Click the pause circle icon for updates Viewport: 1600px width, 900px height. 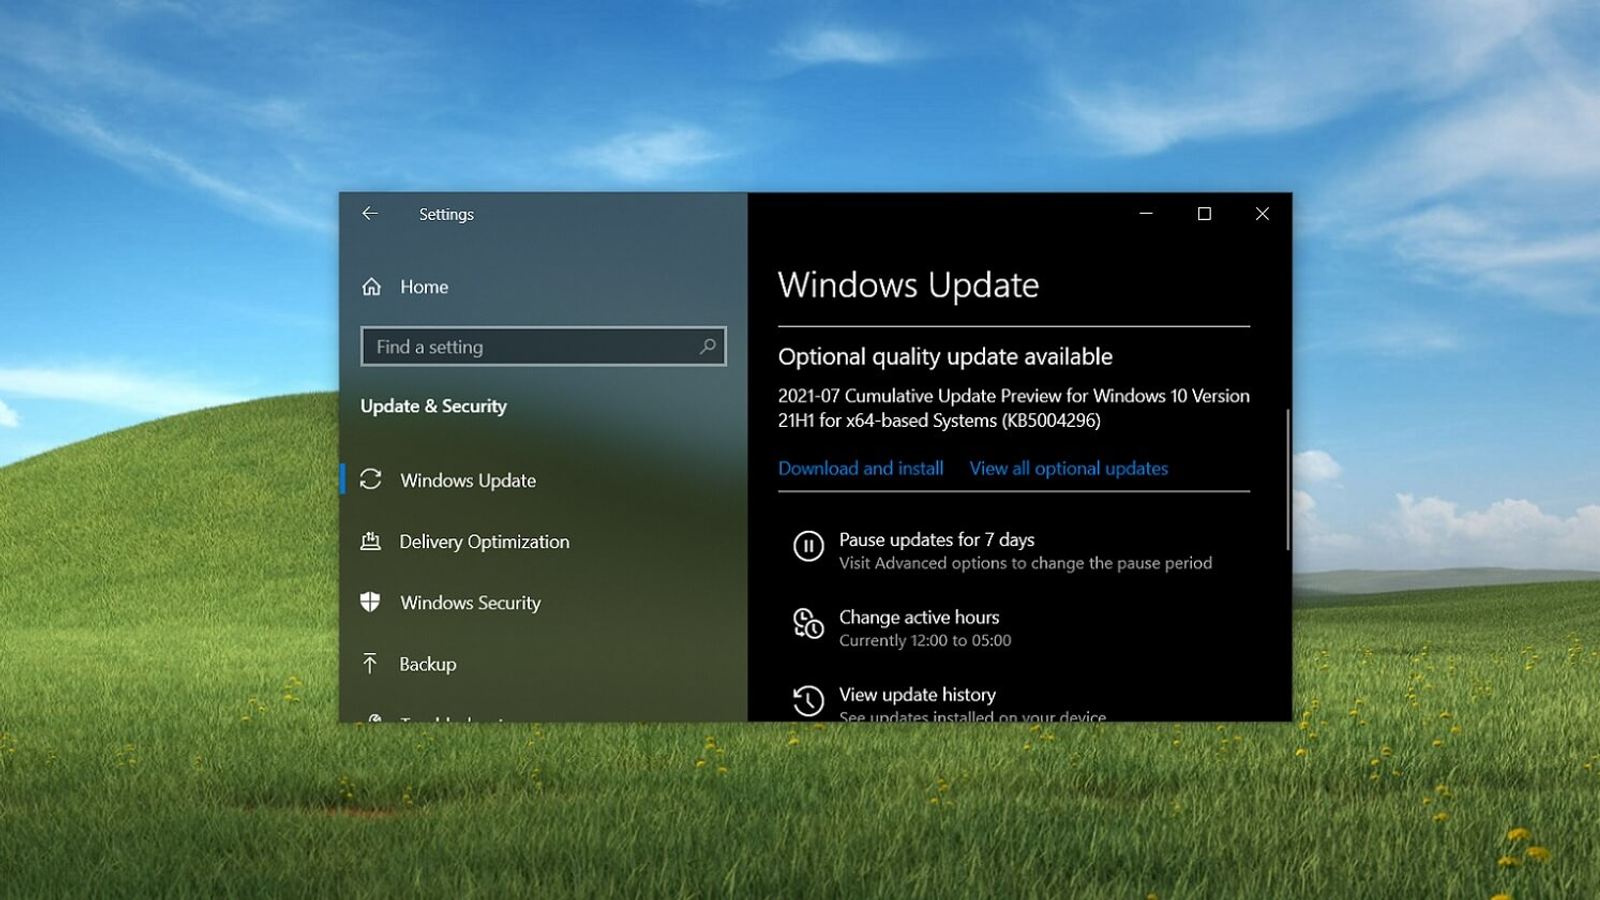(808, 547)
